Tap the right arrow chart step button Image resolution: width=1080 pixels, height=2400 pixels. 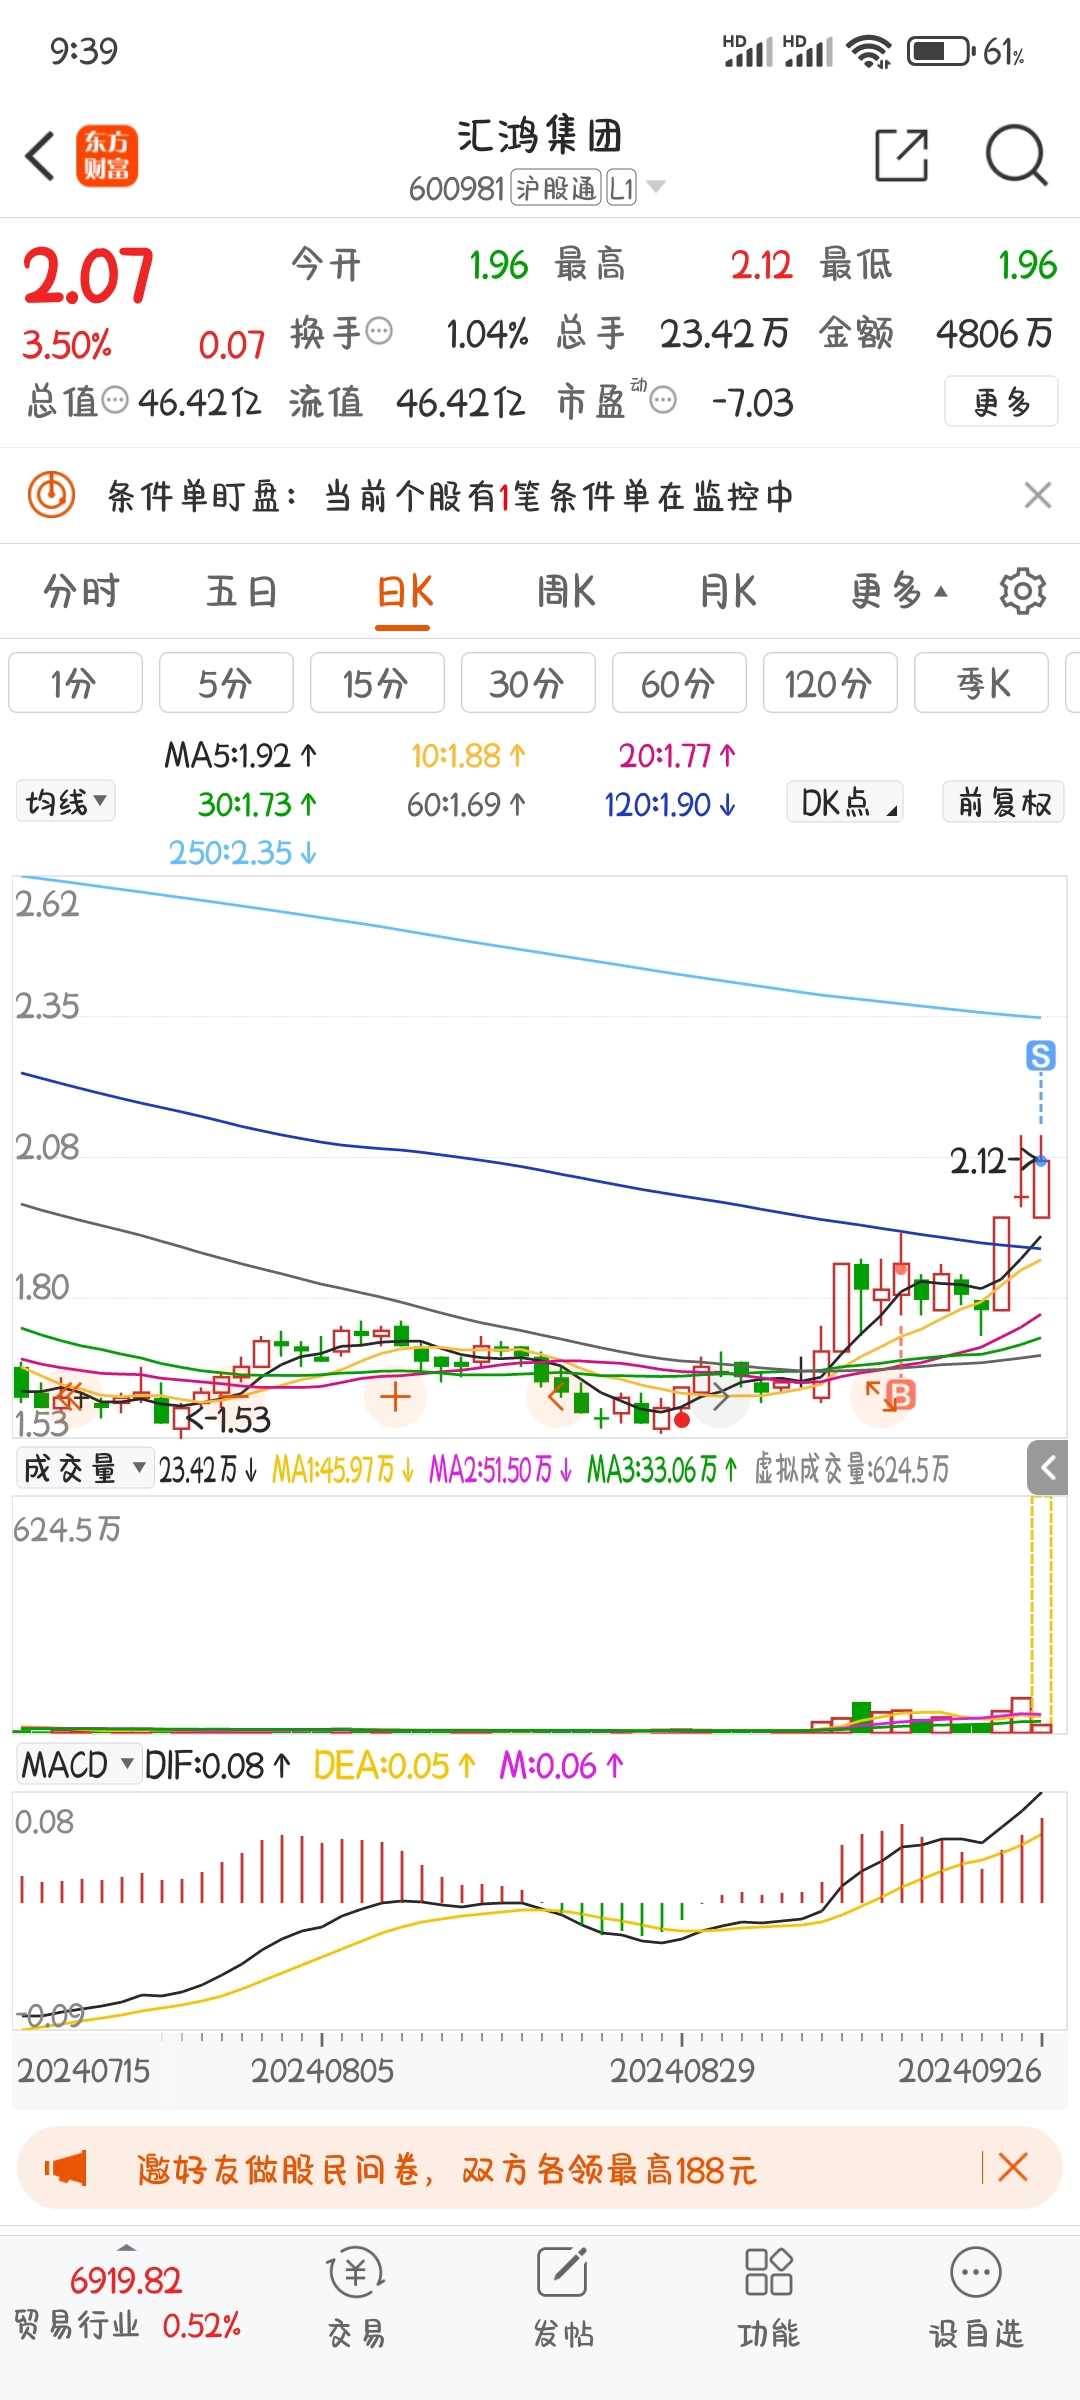pyautogui.click(x=719, y=1397)
